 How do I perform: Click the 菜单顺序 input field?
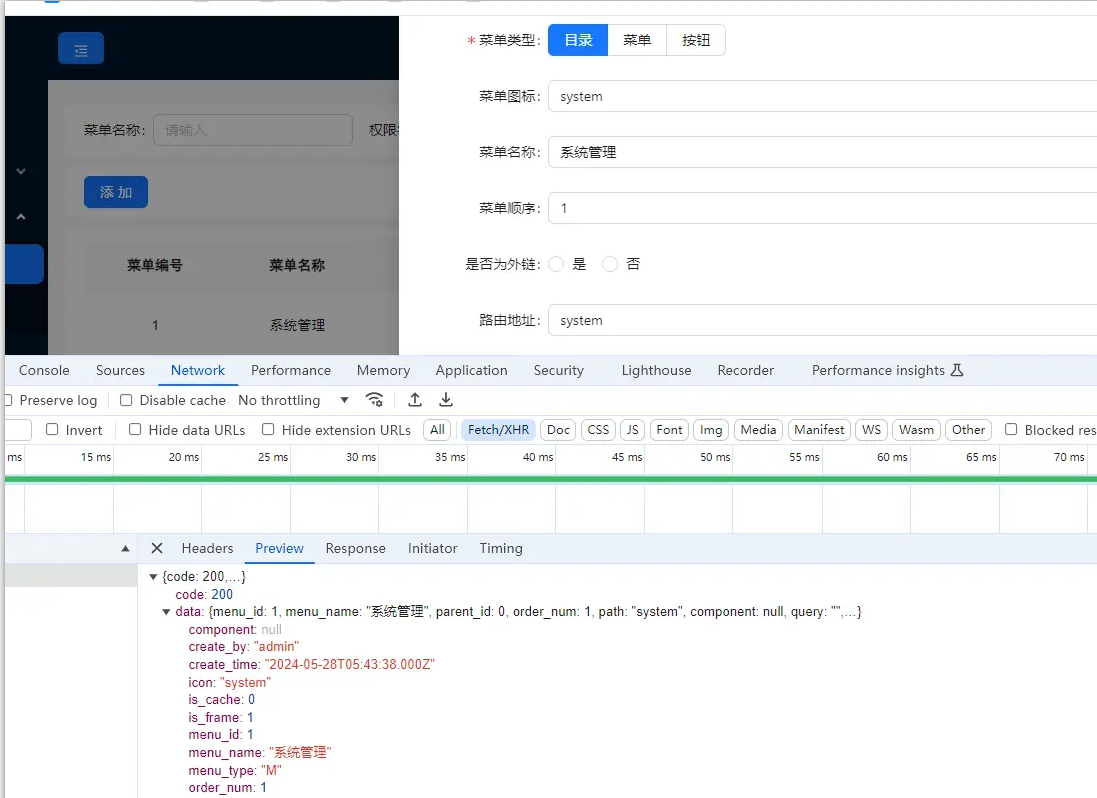tap(822, 208)
